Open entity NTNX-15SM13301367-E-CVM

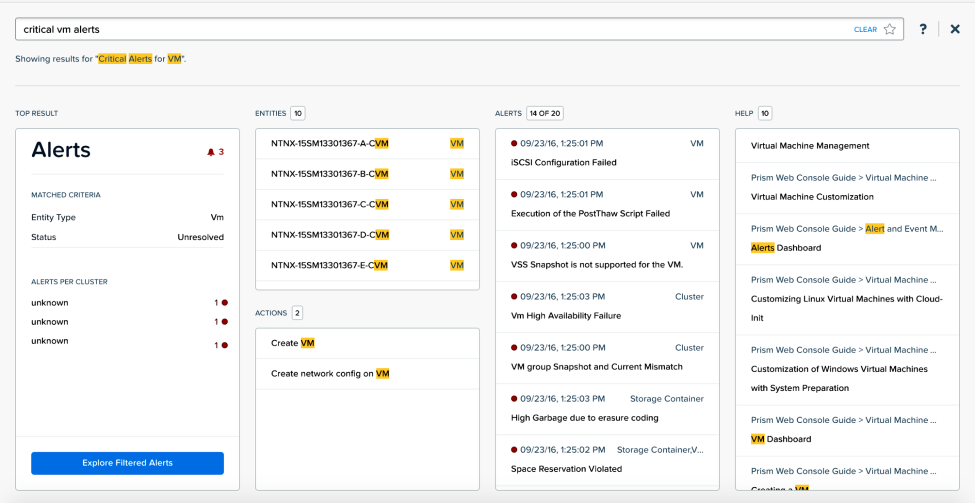point(367,265)
